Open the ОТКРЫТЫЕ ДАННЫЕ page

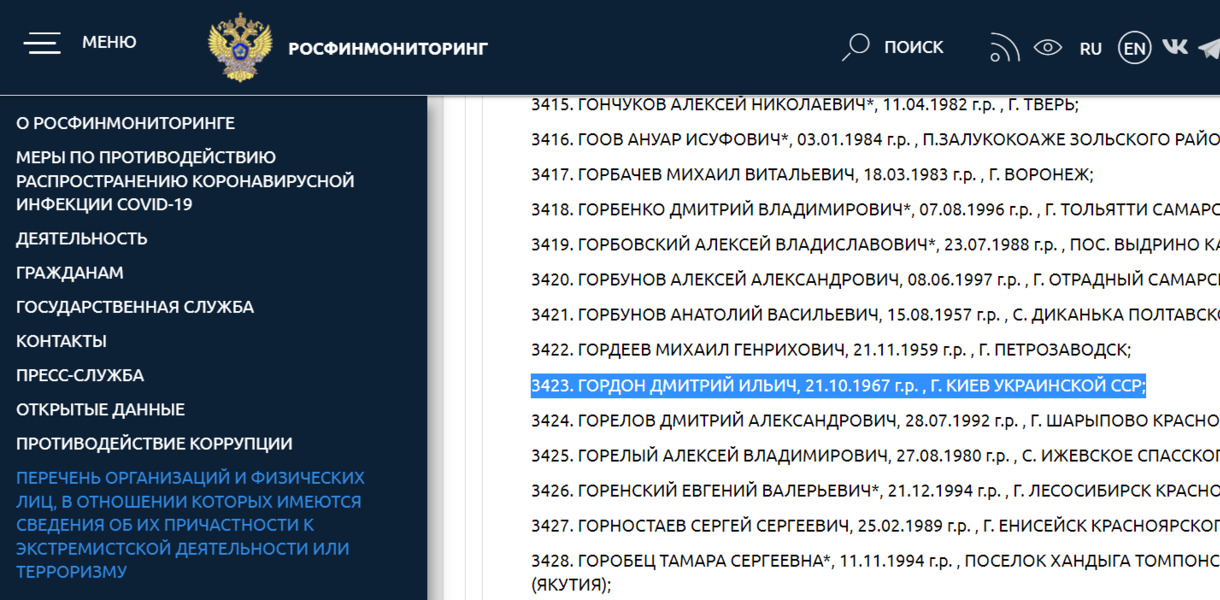(99, 409)
